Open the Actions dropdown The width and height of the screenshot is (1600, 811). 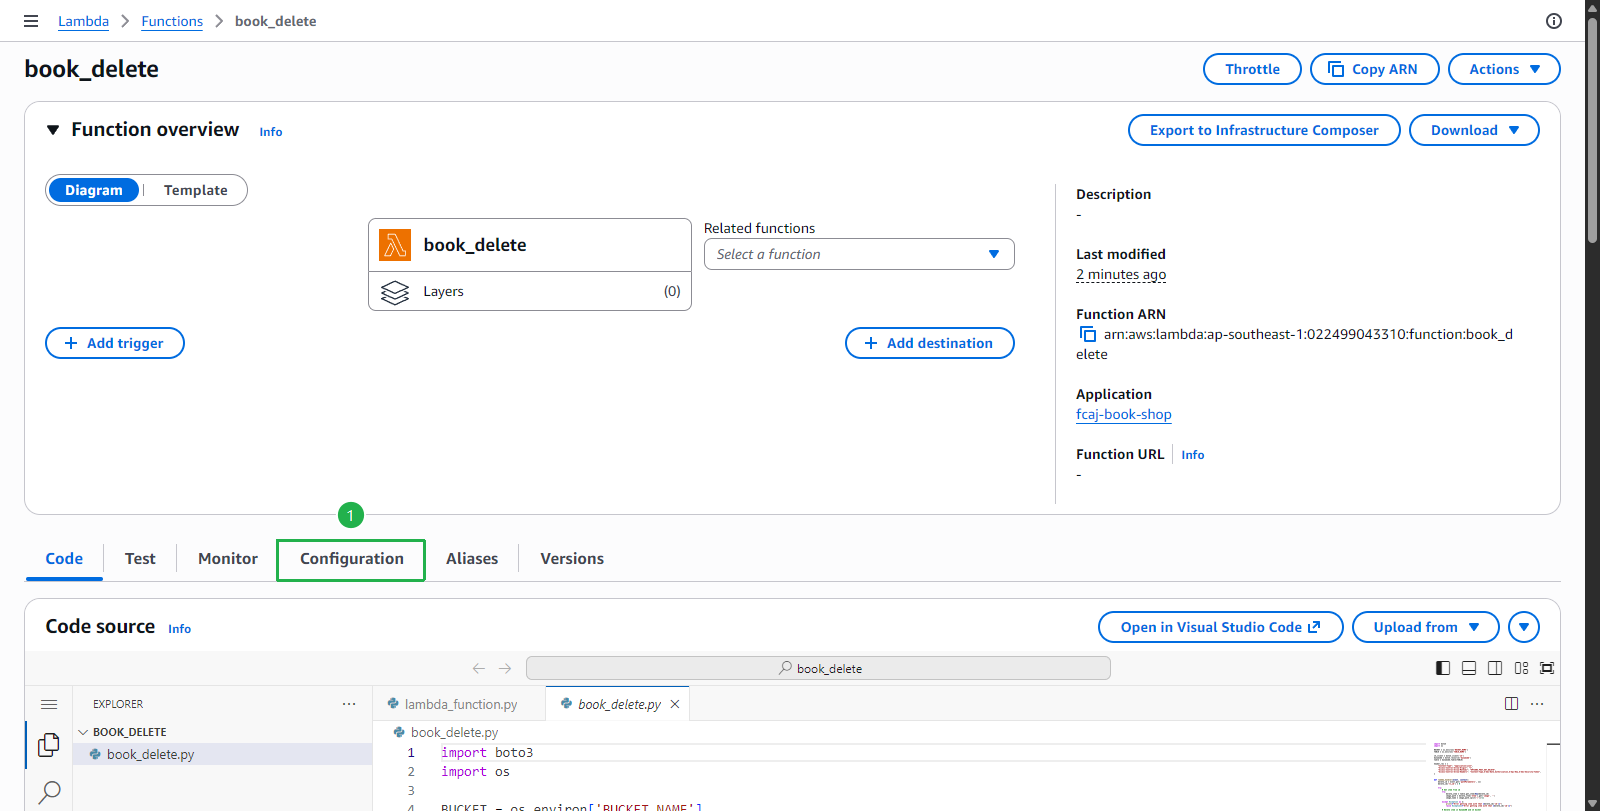pyautogui.click(x=1504, y=69)
